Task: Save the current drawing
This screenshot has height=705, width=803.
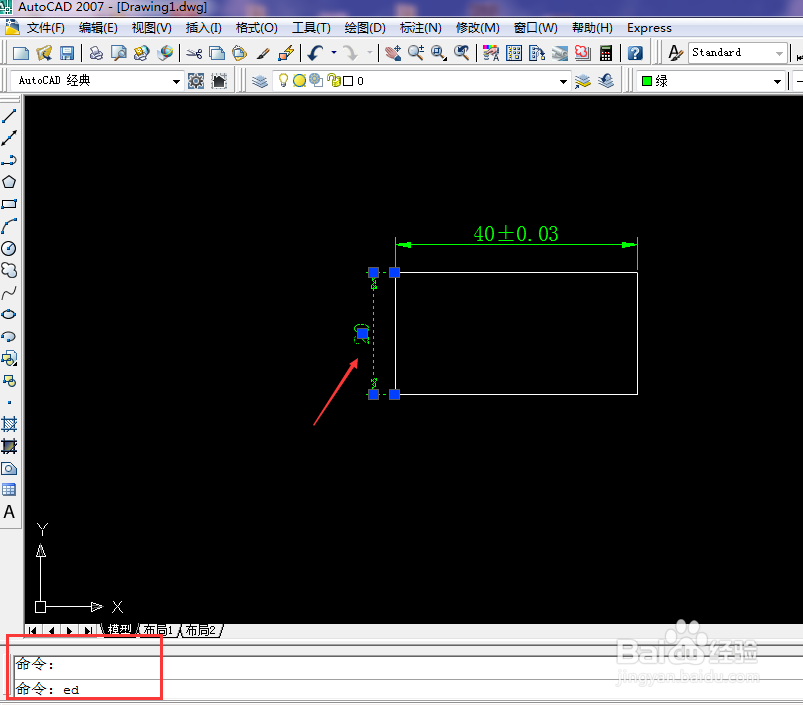Action: pos(67,53)
